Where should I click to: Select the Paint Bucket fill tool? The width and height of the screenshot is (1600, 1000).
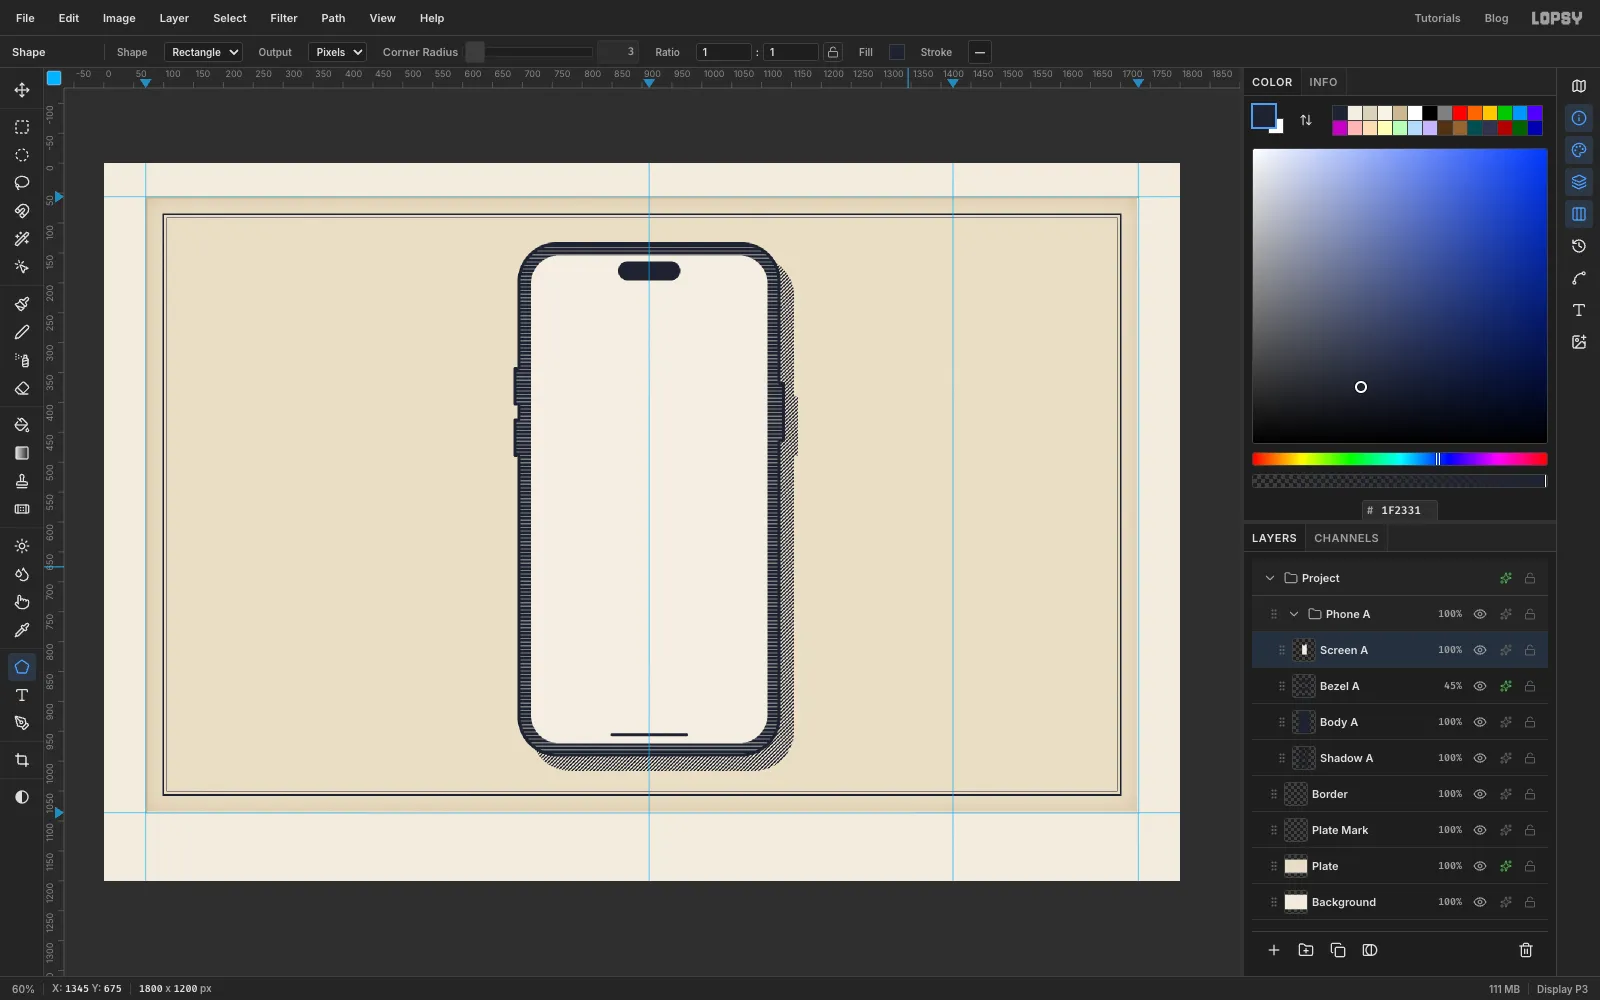[x=22, y=425]
